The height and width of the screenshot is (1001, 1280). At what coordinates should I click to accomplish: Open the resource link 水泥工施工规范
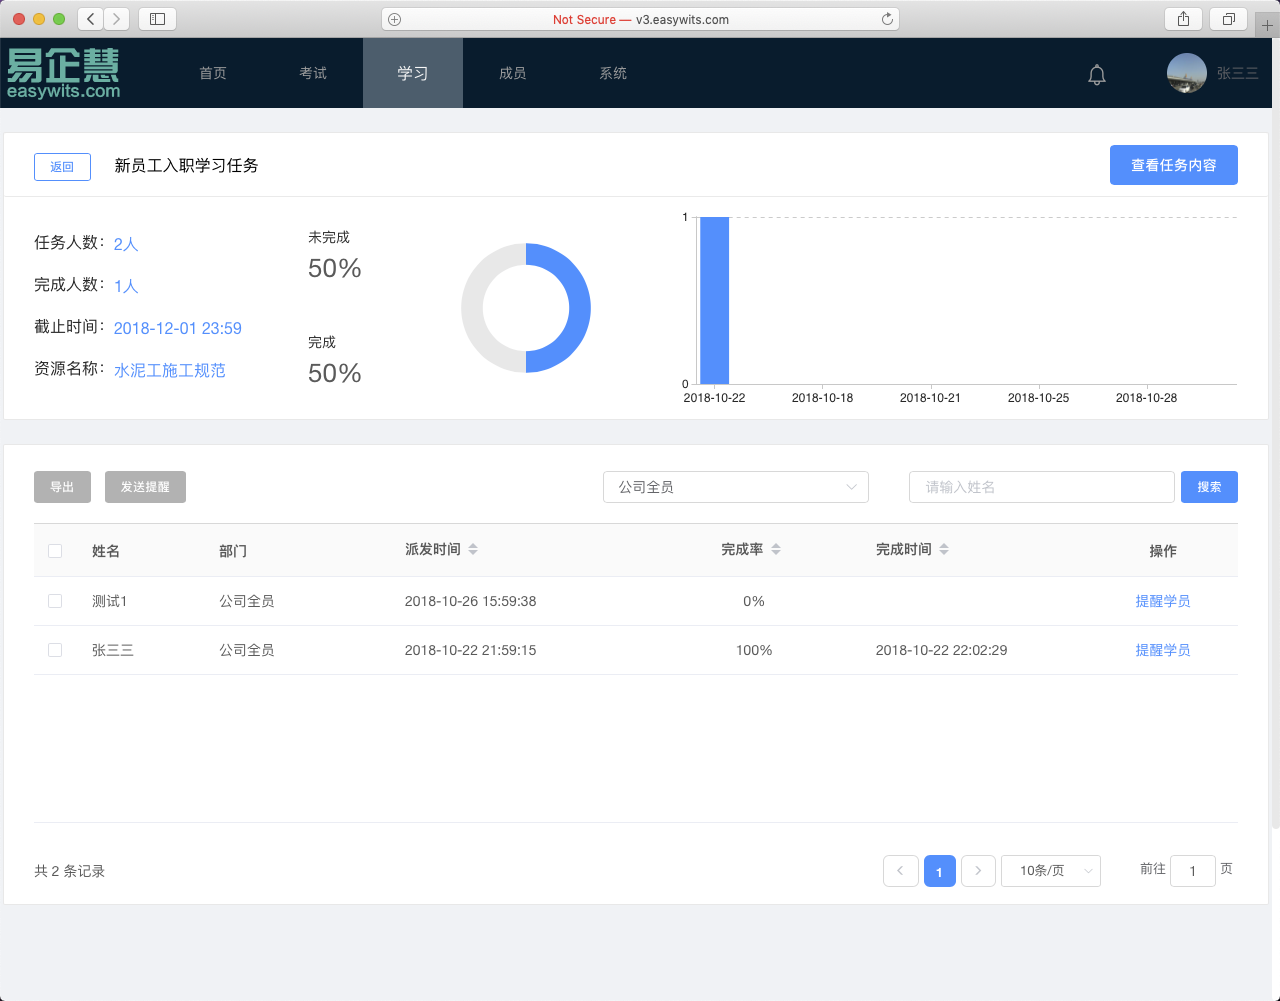click(x=170, y=370)
